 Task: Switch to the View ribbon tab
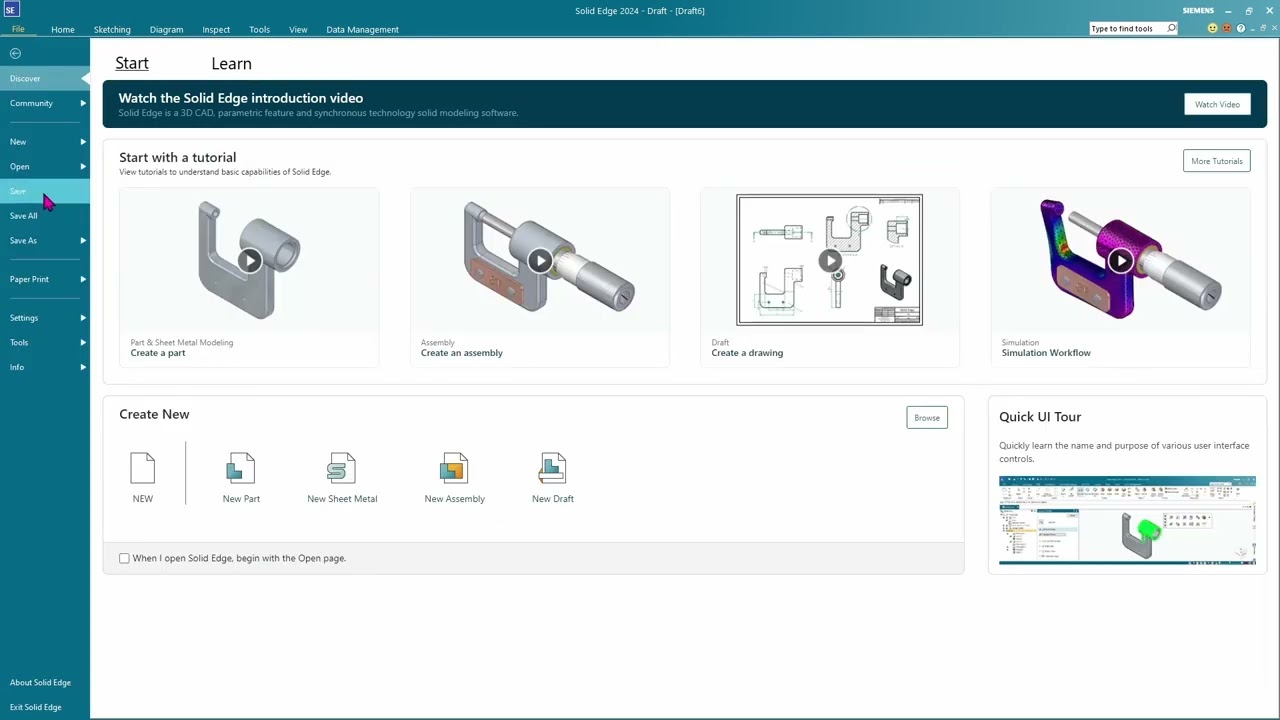coord(298,30)
